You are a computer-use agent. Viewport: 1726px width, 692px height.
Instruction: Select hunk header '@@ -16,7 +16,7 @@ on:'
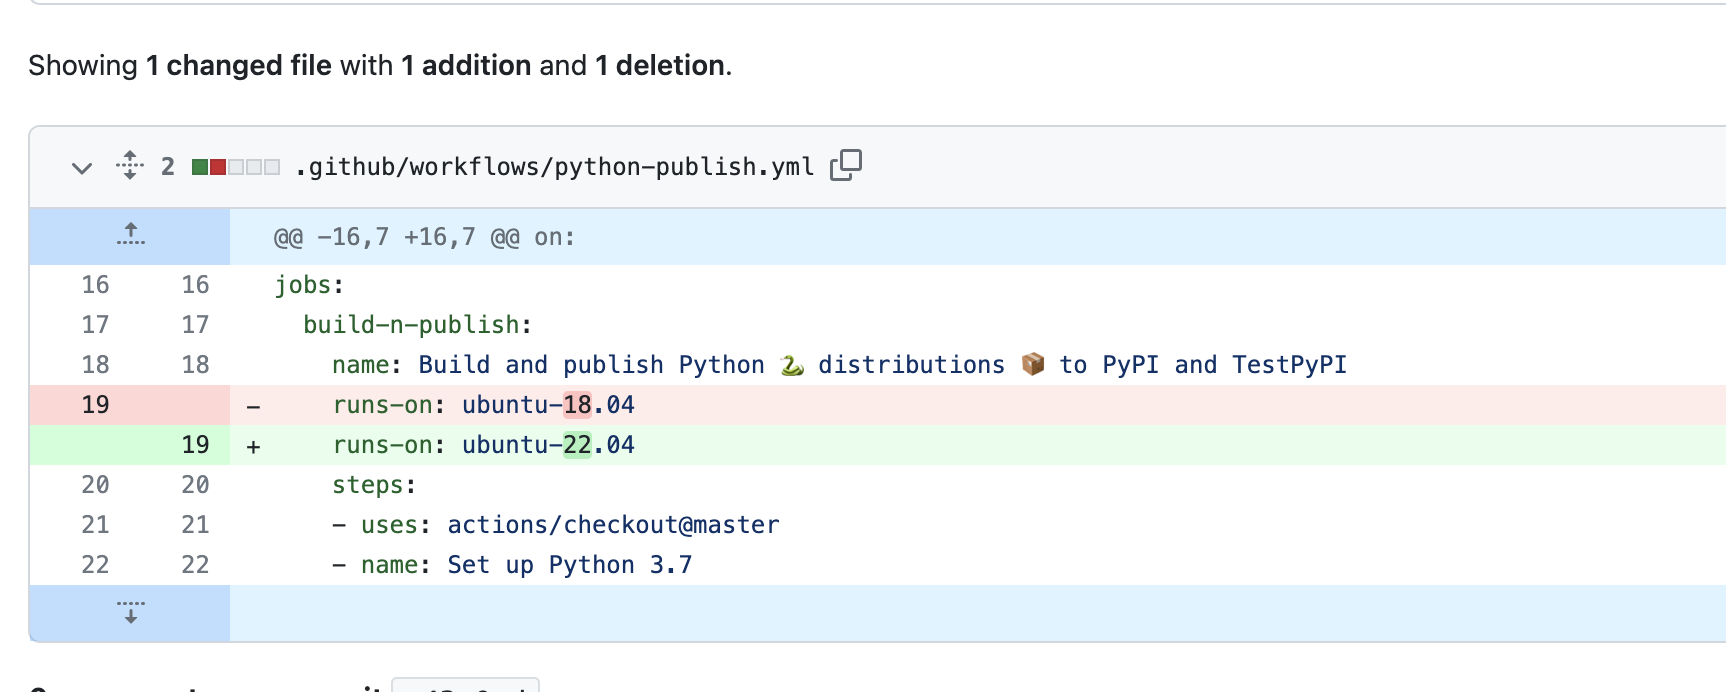(425, 237)
